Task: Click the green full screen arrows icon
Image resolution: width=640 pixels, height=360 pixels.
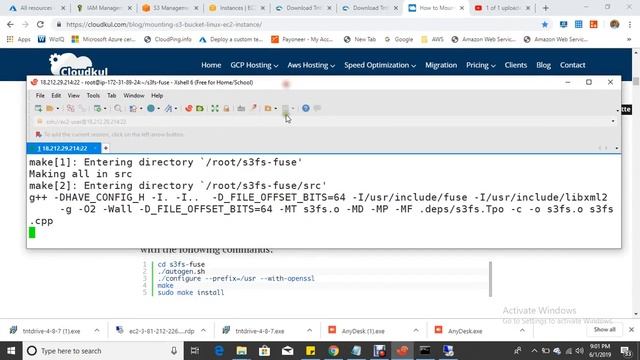Action: click(215, 108)
